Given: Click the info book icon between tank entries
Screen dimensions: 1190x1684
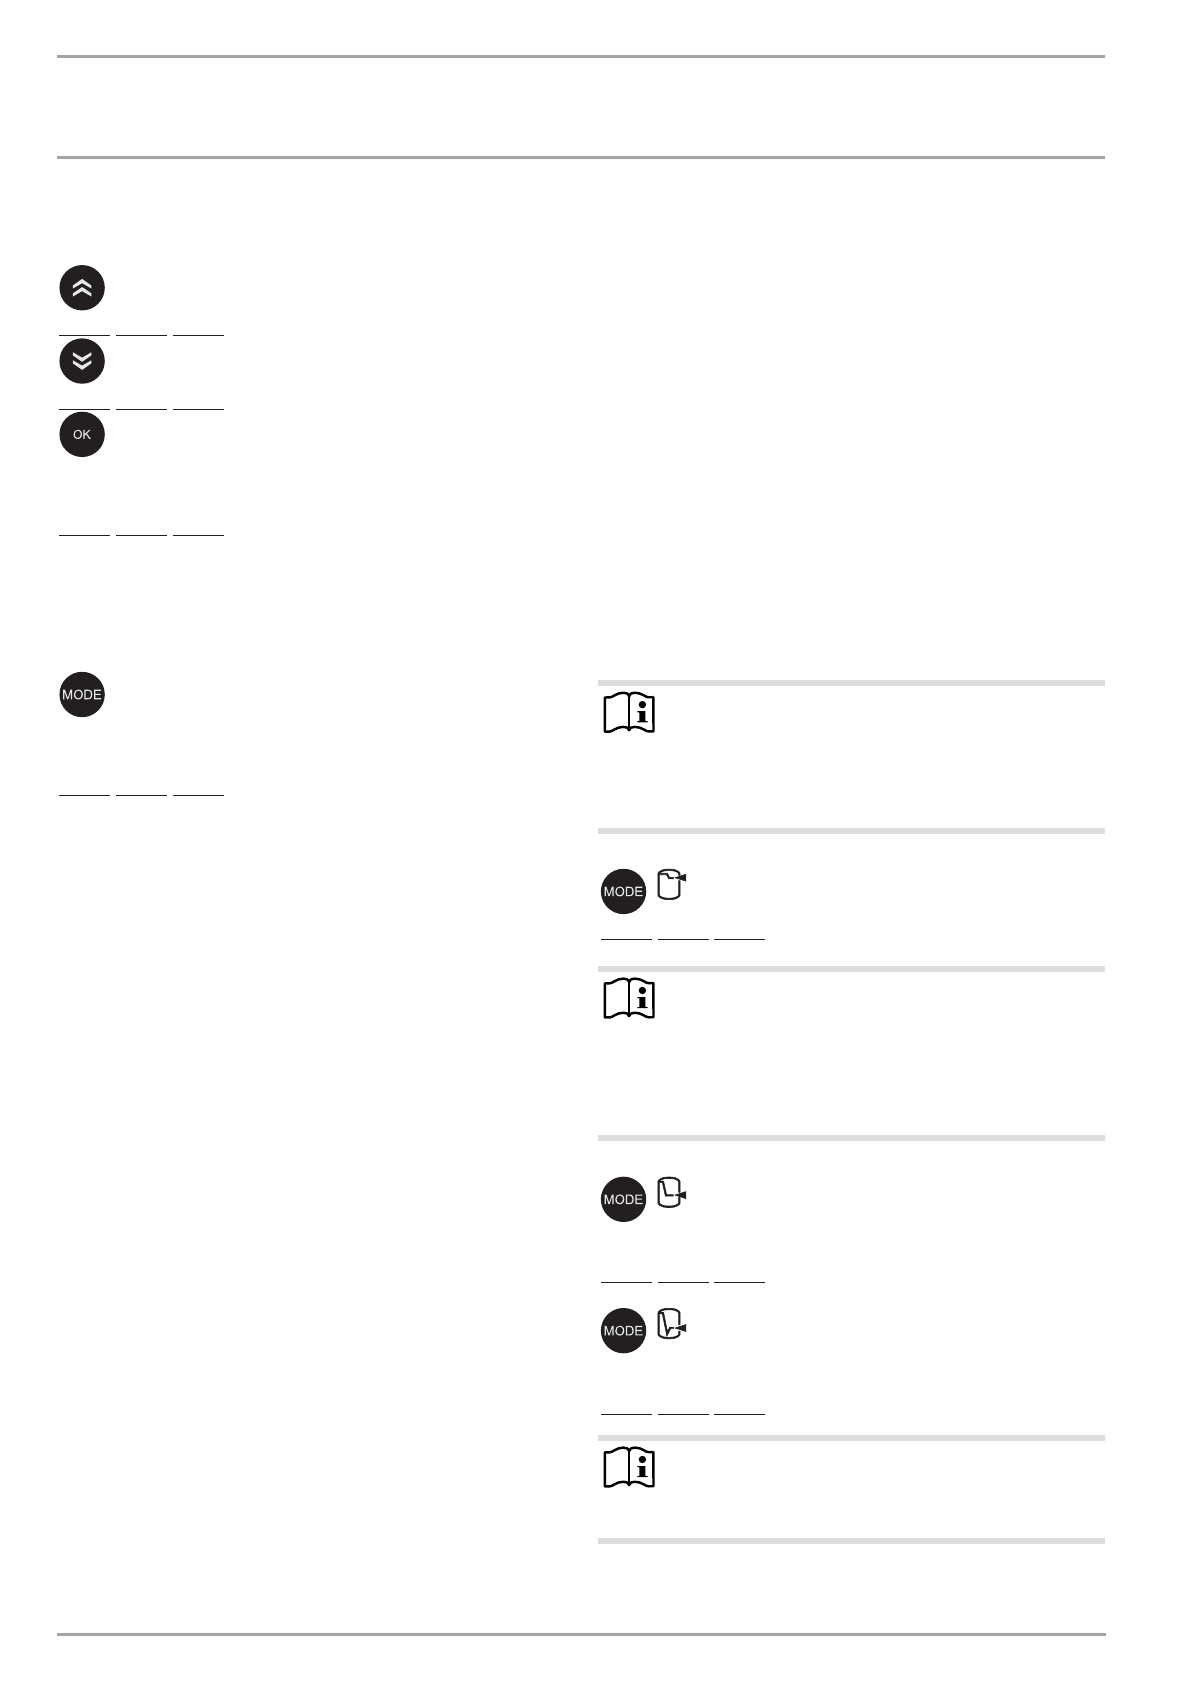Looking at the screenshot, I should pos(629,999).
